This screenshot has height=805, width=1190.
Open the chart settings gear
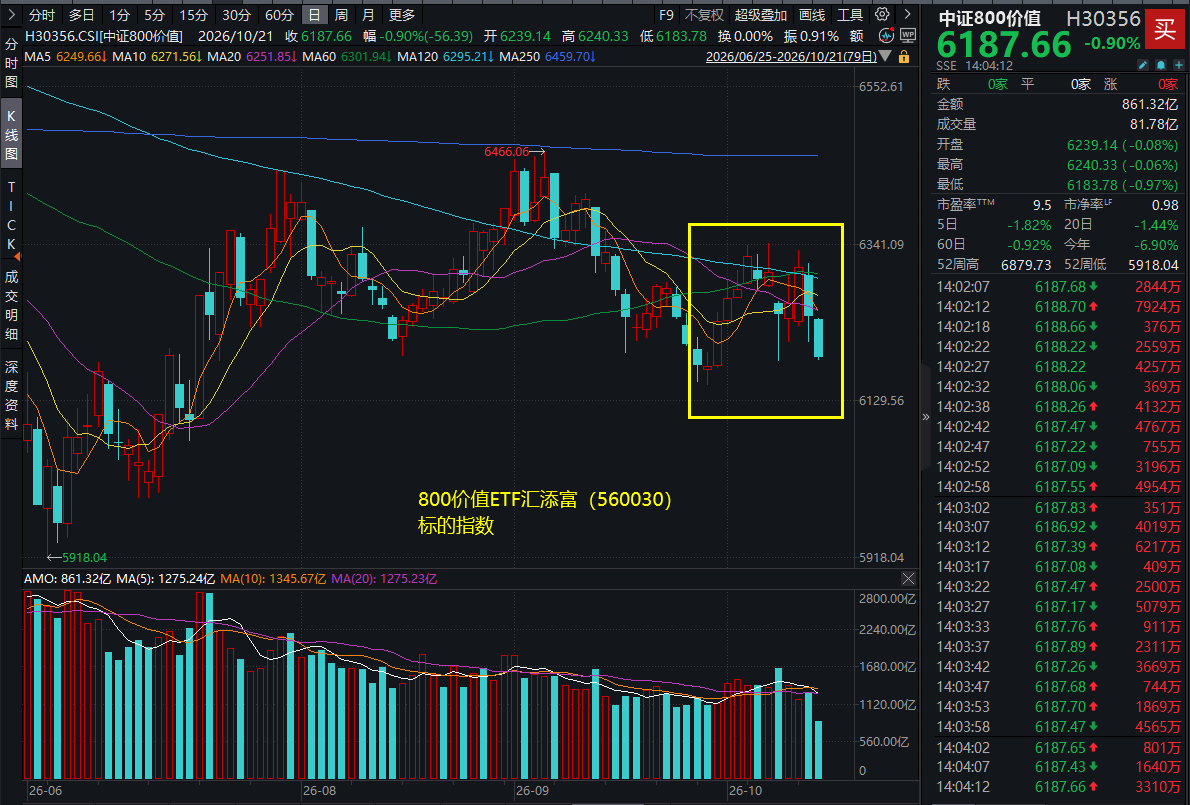[882, 14]
